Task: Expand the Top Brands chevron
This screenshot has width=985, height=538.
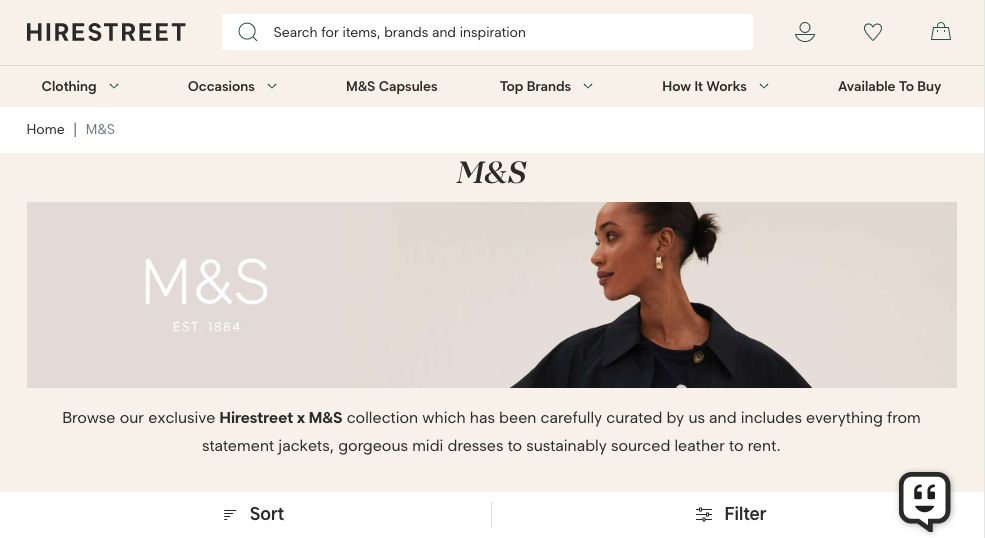Action: [x=588, y=86]
